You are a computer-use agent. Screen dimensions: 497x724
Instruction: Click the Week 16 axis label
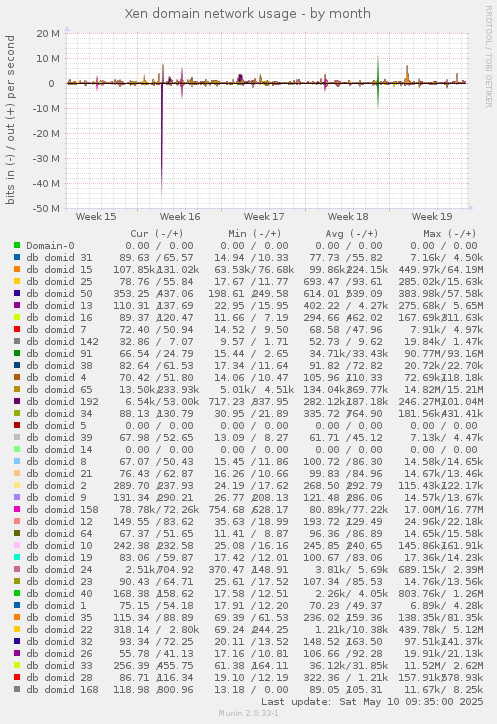[180, 217]
